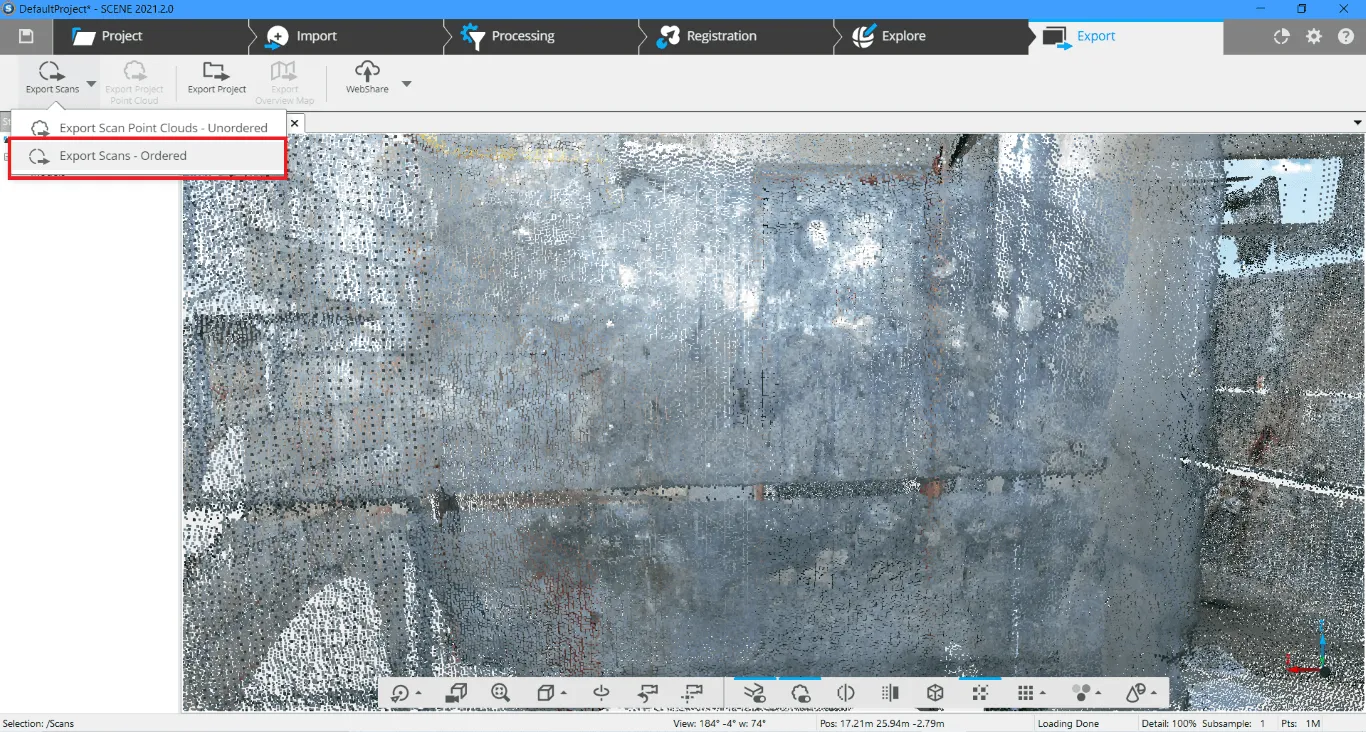1366x732 pixels.
Task: Expand the box view options arrow
Action: pos(564,693)
